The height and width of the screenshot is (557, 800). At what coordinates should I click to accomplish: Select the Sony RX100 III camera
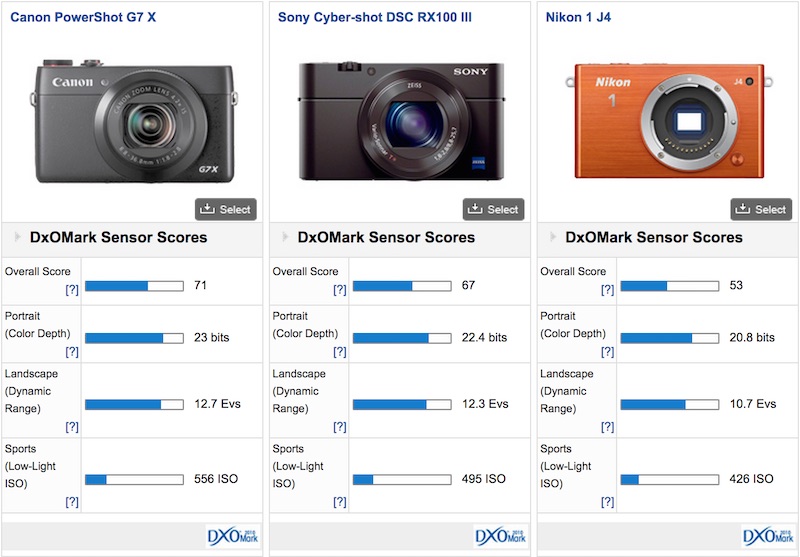493,209
